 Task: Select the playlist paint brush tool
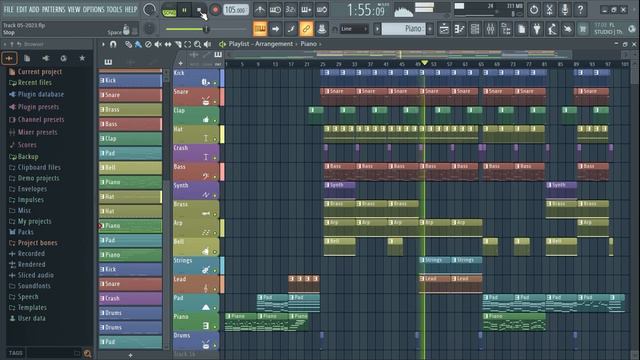(138, 44)
